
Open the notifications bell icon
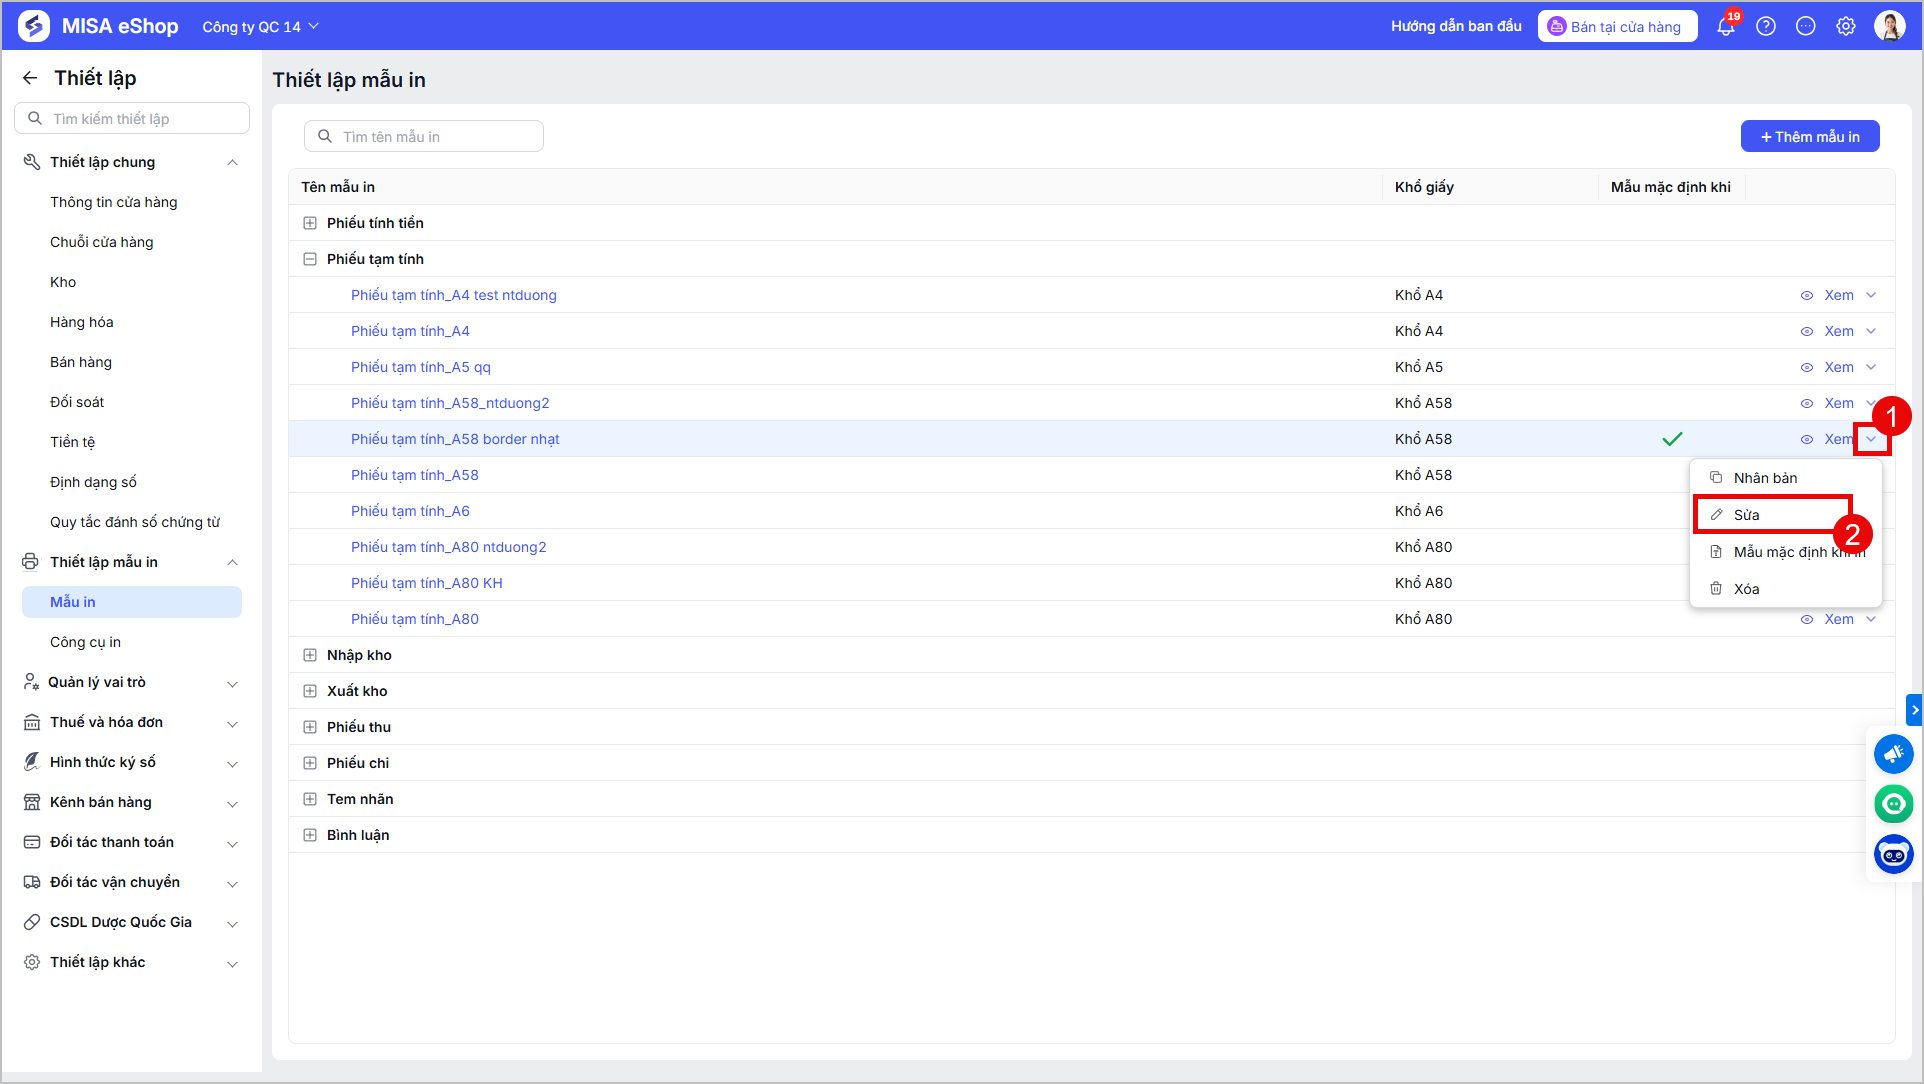[x=1726, y=27]
